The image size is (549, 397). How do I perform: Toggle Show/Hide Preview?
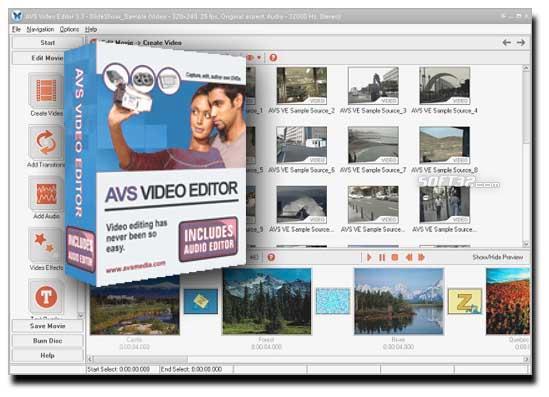[498, 257]
